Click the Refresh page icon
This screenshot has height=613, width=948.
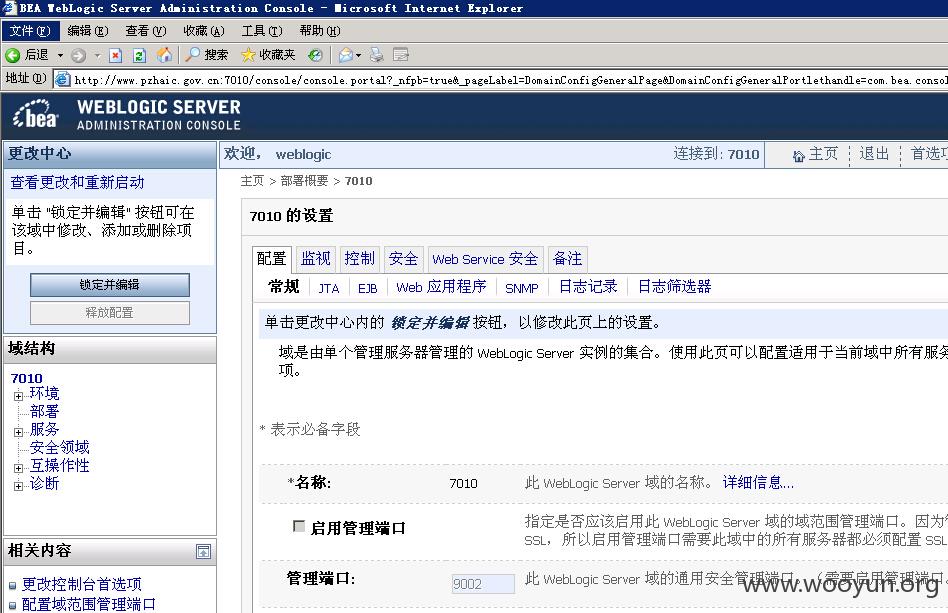(x=139, y=56)
